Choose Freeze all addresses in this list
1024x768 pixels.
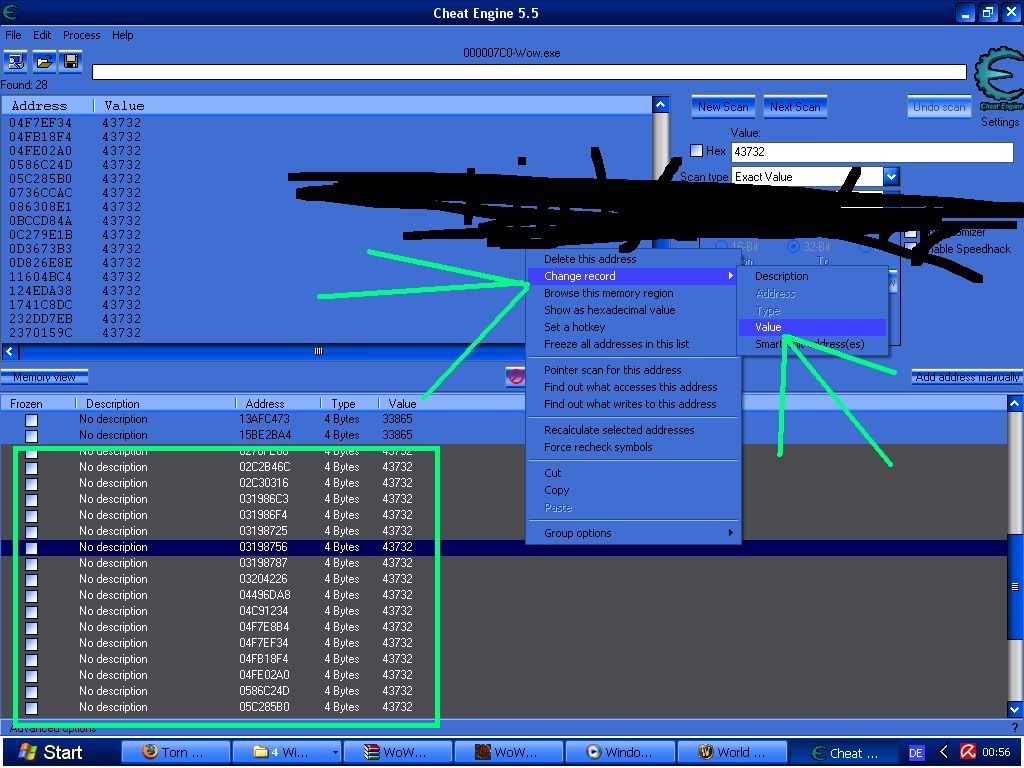[x=633, y=344]
